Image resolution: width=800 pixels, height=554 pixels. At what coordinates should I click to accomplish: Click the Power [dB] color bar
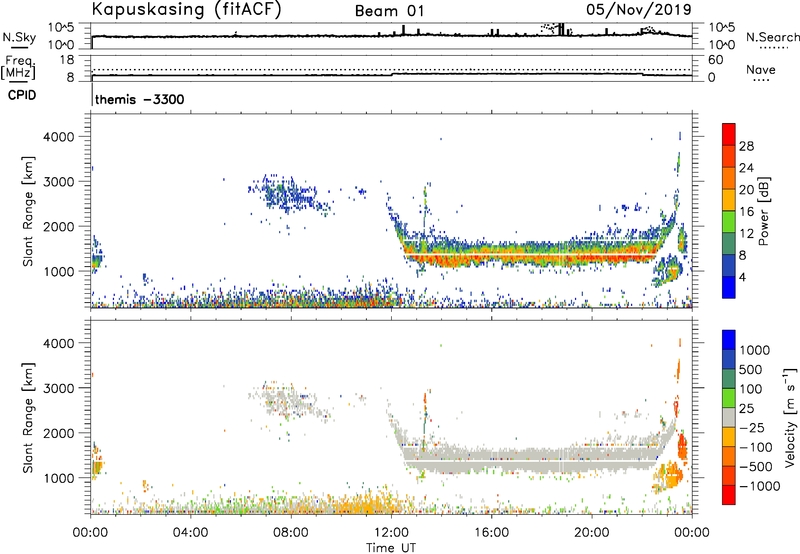pyautogui.click(x=729, y=211)
